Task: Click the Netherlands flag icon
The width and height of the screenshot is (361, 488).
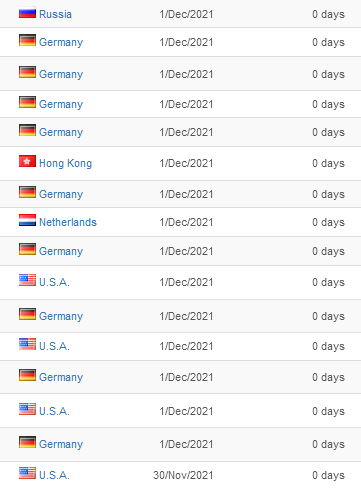Action: (27, 220)
